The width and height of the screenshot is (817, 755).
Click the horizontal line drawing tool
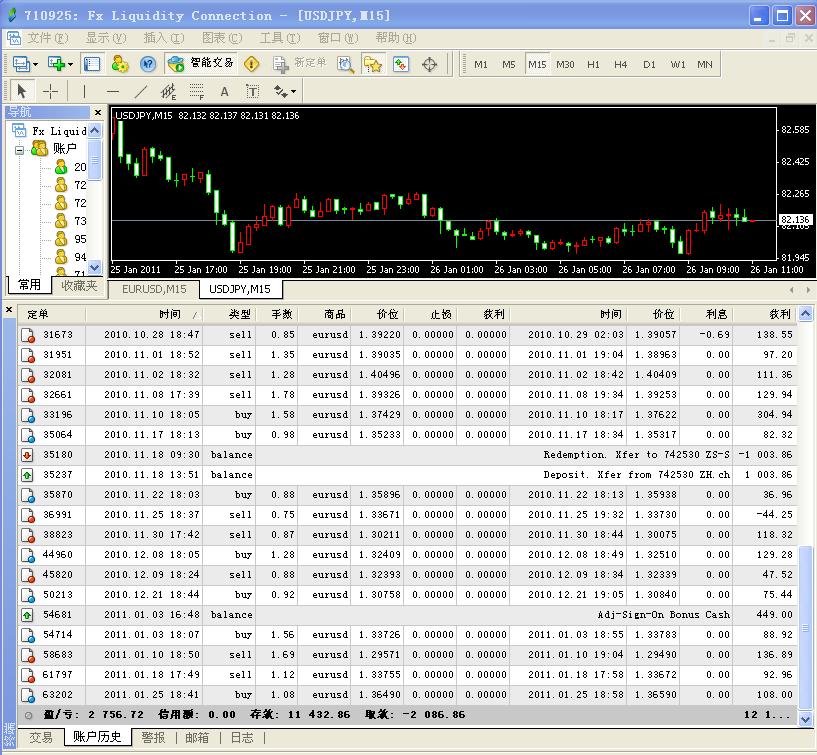(112, 91)
